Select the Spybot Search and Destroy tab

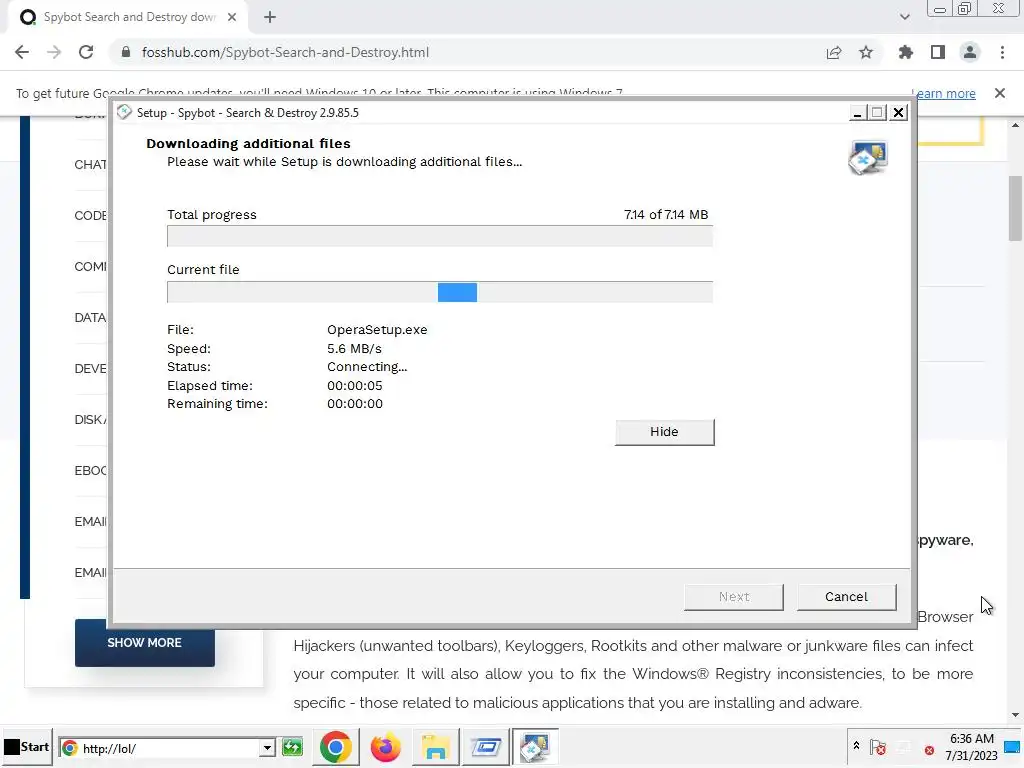point(129,17)
